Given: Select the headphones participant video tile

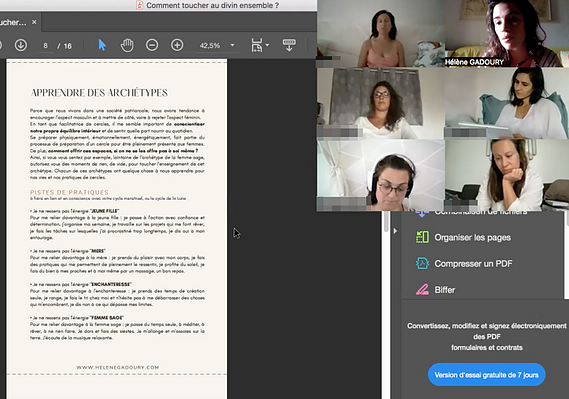Looking at the screenshot, I should tap(381, 176).
